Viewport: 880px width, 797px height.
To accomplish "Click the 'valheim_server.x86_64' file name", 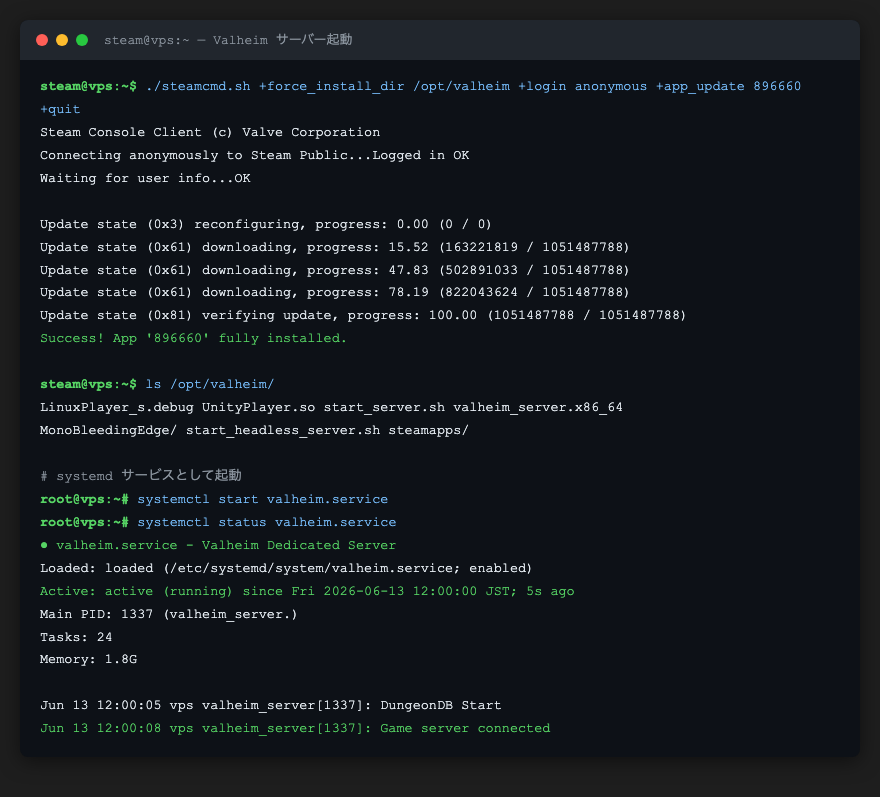I will [538, 407].
